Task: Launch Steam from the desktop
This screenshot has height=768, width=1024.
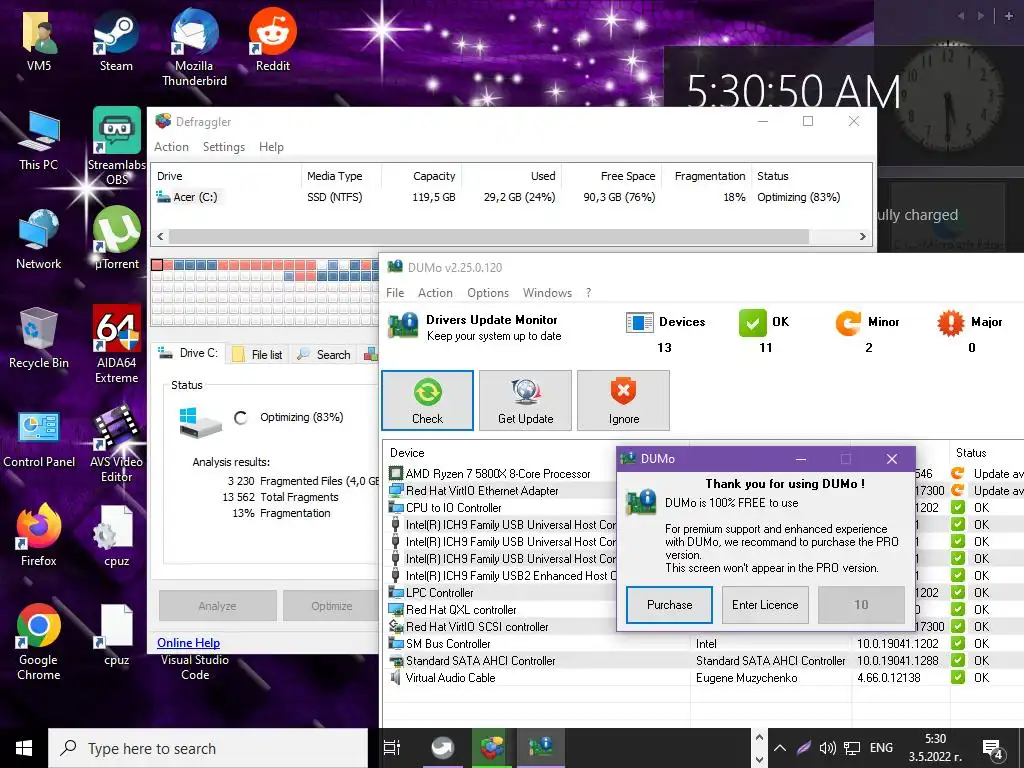Action: click(x=116, y=40)
